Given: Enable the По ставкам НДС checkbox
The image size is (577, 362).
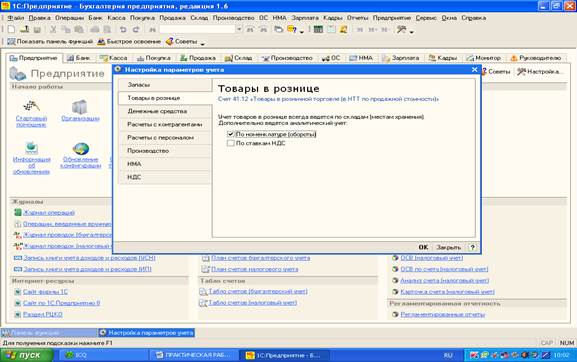Looking at the screenshot, I should (231, 143).
